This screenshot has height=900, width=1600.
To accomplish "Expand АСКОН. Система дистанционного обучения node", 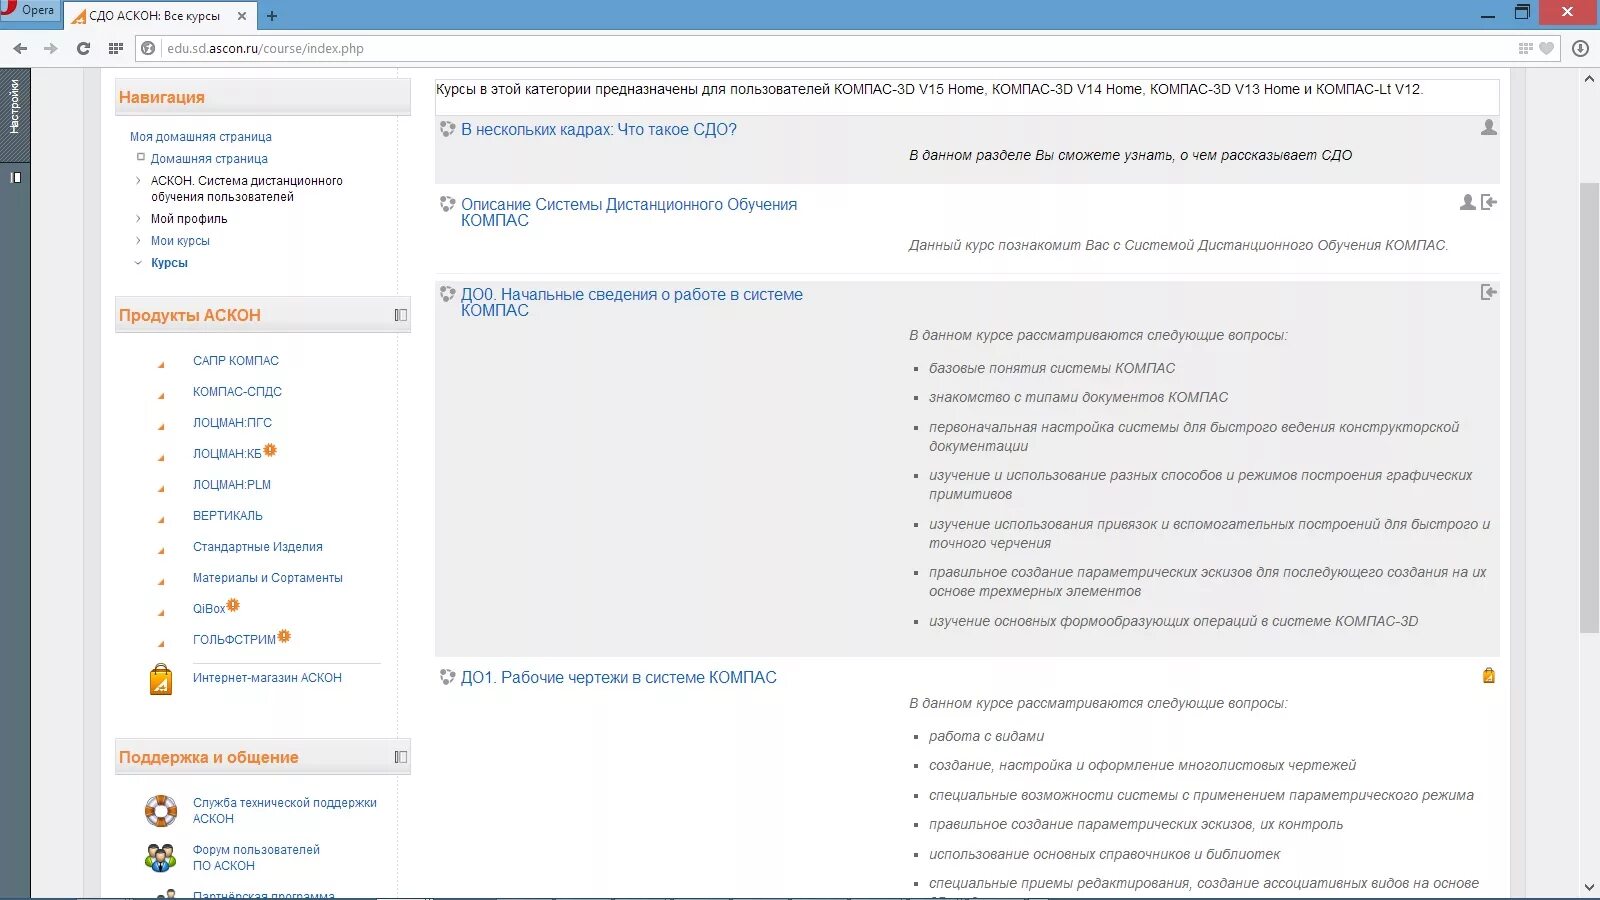I will 138,181.
